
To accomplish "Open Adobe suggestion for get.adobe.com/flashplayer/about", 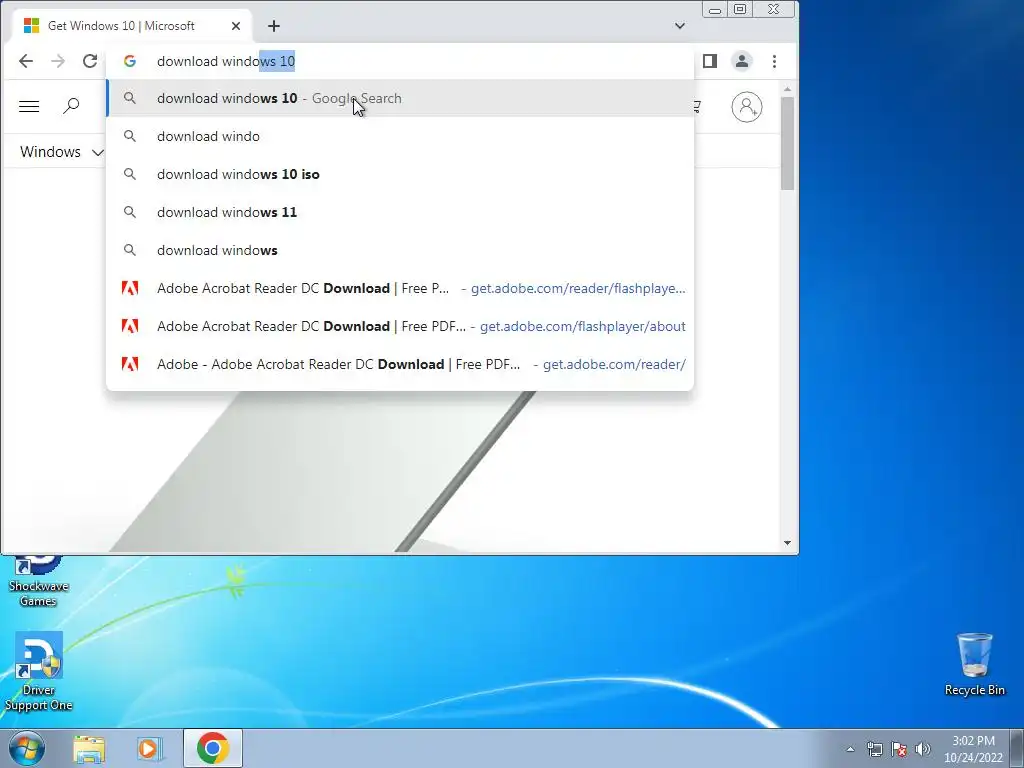I will click(x=400, y=326).
